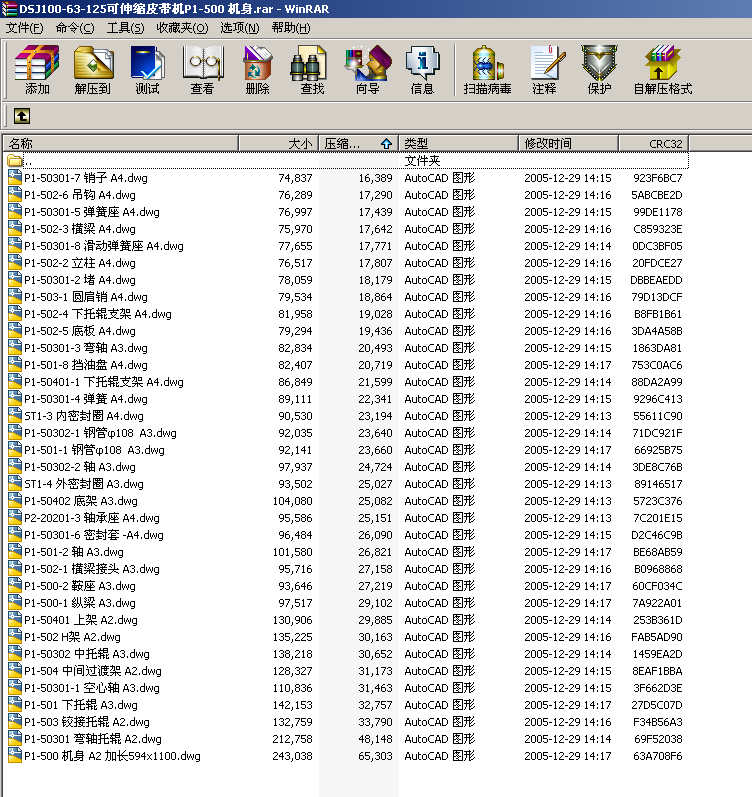Open the 收藏夹(O) menu
The height and width of the screenshot is (797, 752).
coord(182,28)
